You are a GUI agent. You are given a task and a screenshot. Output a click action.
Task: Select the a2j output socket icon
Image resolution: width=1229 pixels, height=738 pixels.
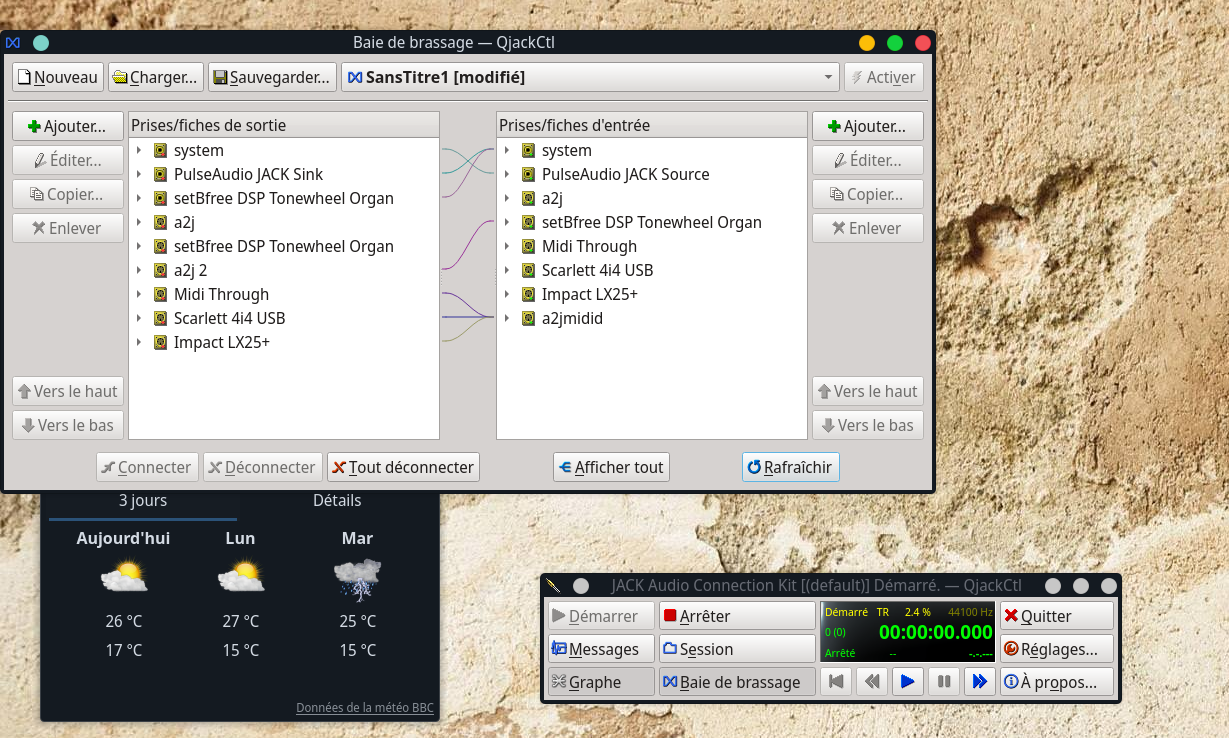click(x=160, y=222)
